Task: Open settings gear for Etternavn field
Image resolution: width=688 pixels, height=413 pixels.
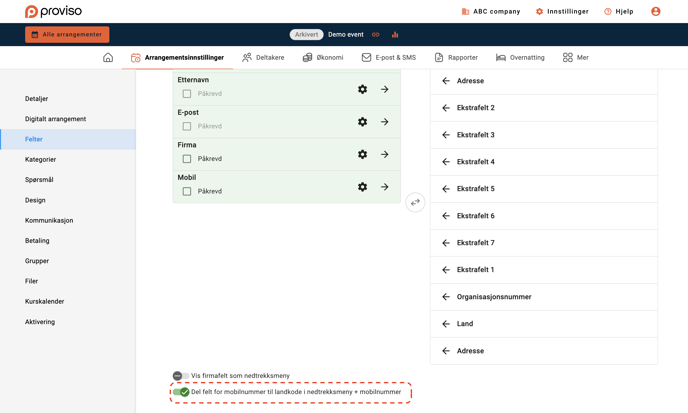Action: point(362,90)
